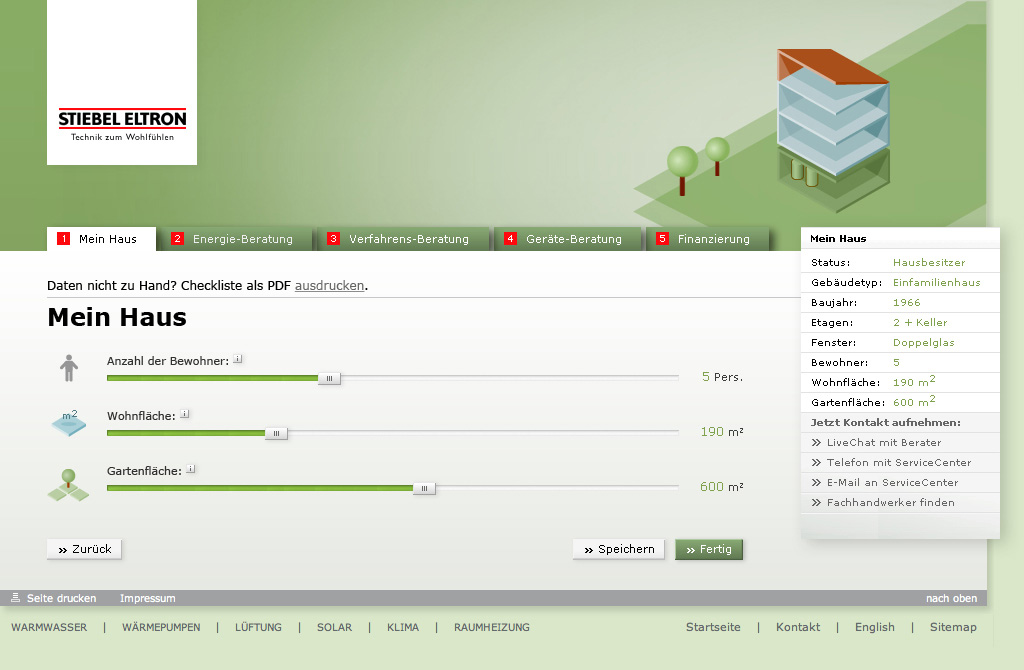Click the info icon next to Wohnfläche
Image resolution: width=1024 pixels, height=670 pixels.
[185, 414]
